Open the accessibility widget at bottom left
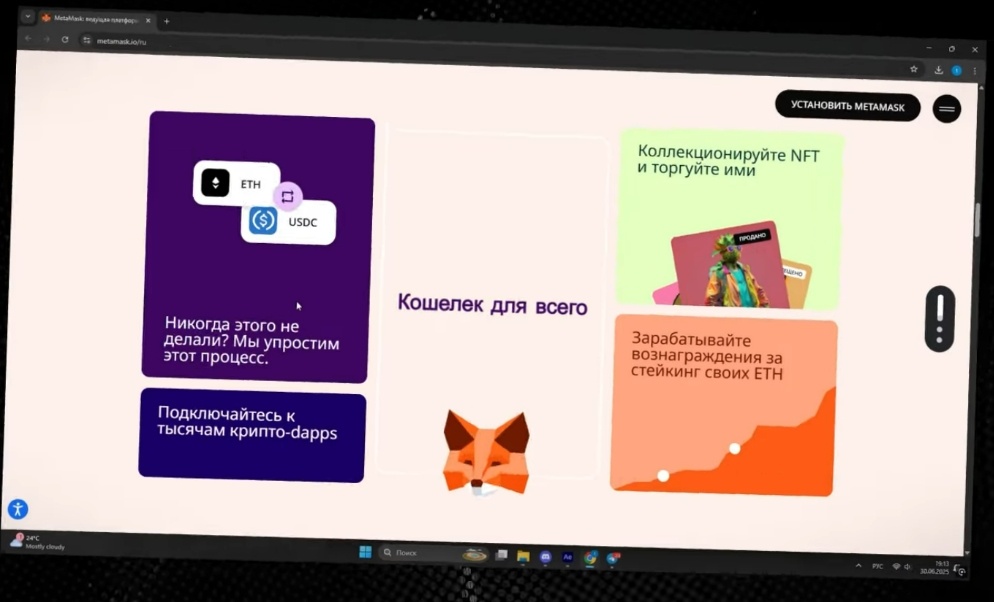Screen dimensions: 994x602 coord(17,509)
